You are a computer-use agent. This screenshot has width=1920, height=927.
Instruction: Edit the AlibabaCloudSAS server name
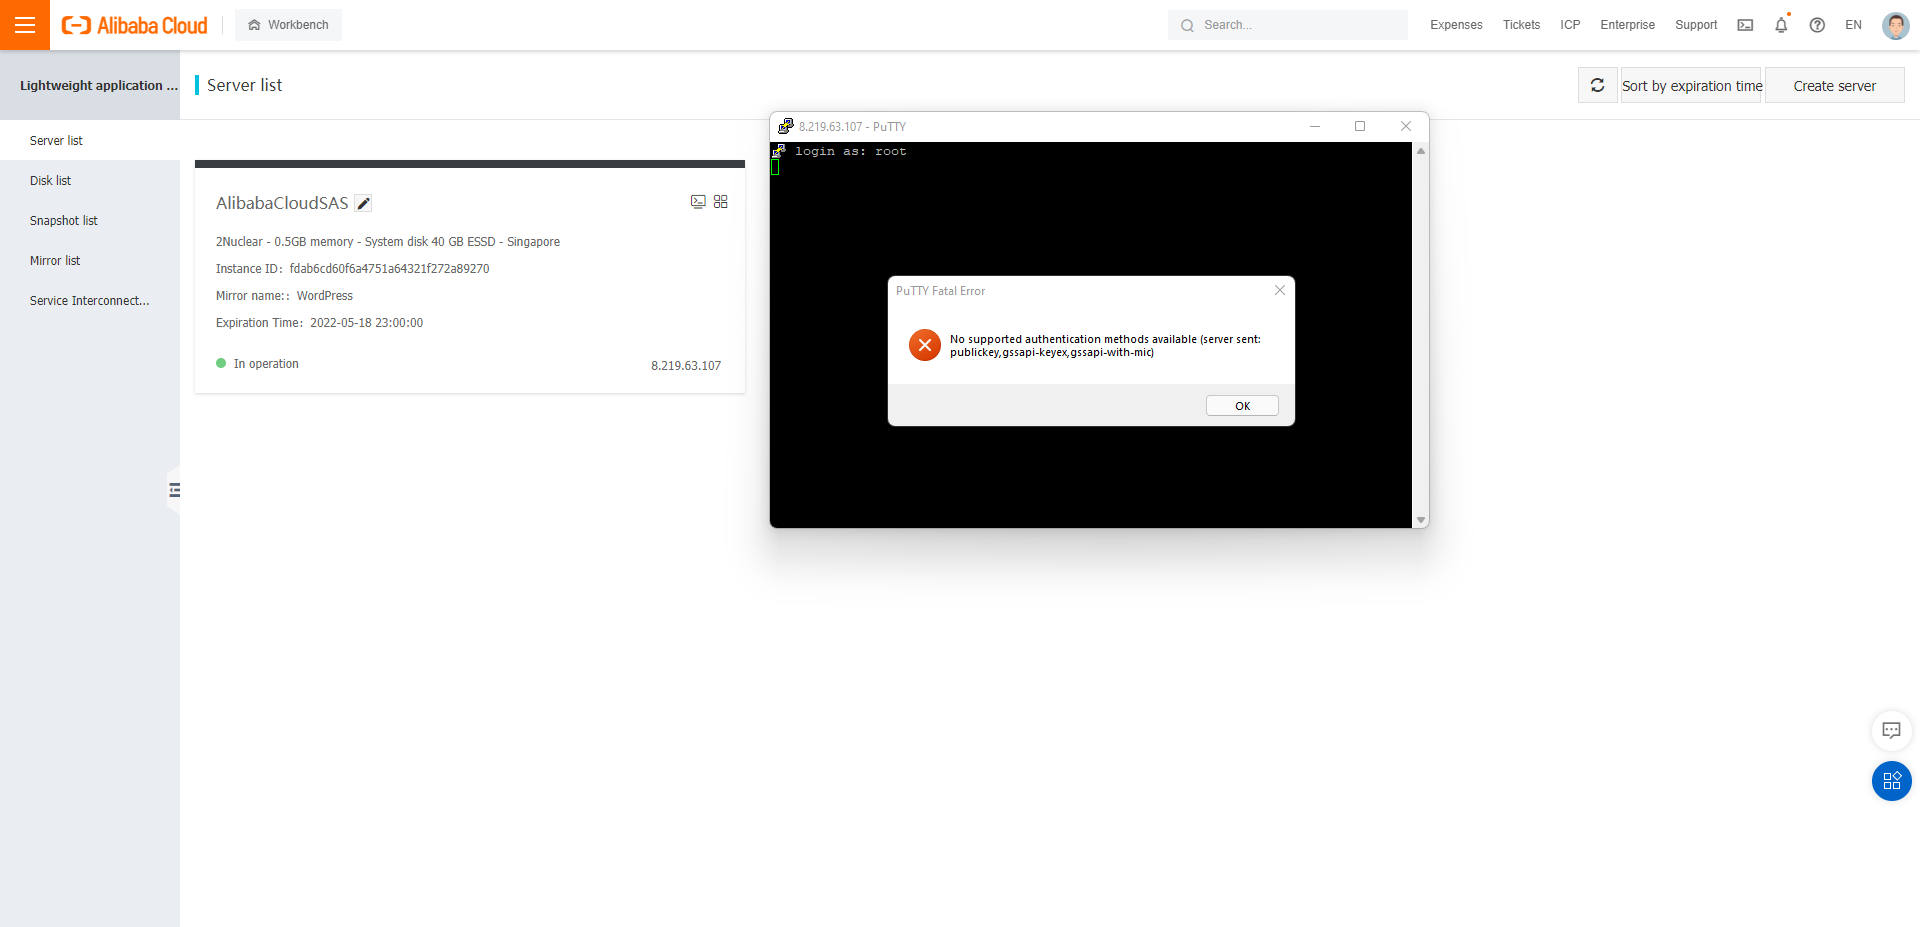coord(364,204)
